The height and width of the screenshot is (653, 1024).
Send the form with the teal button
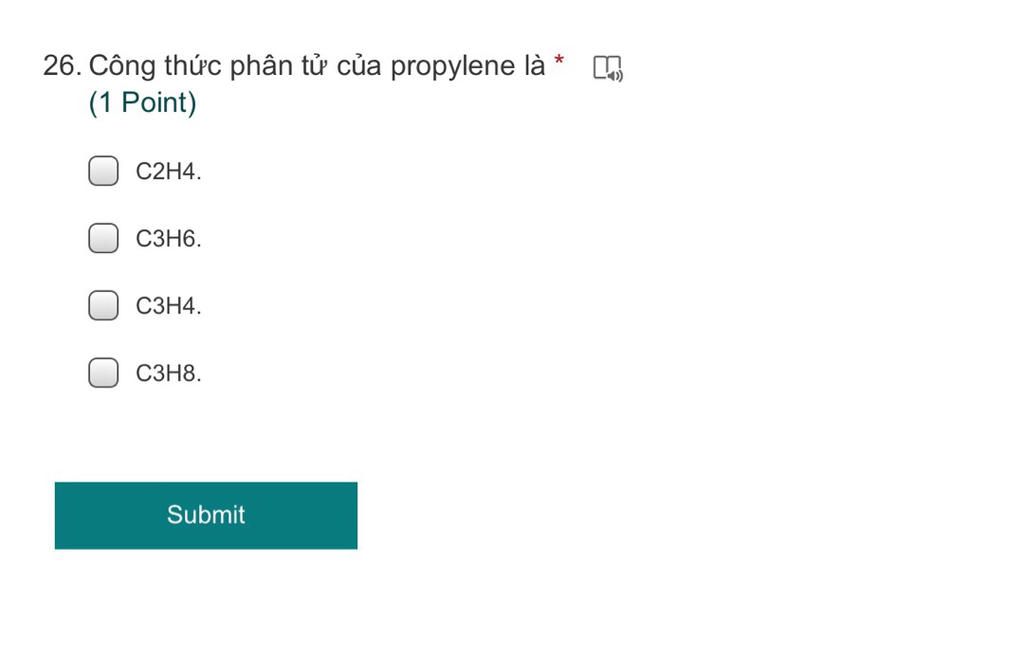click(206, 515)
